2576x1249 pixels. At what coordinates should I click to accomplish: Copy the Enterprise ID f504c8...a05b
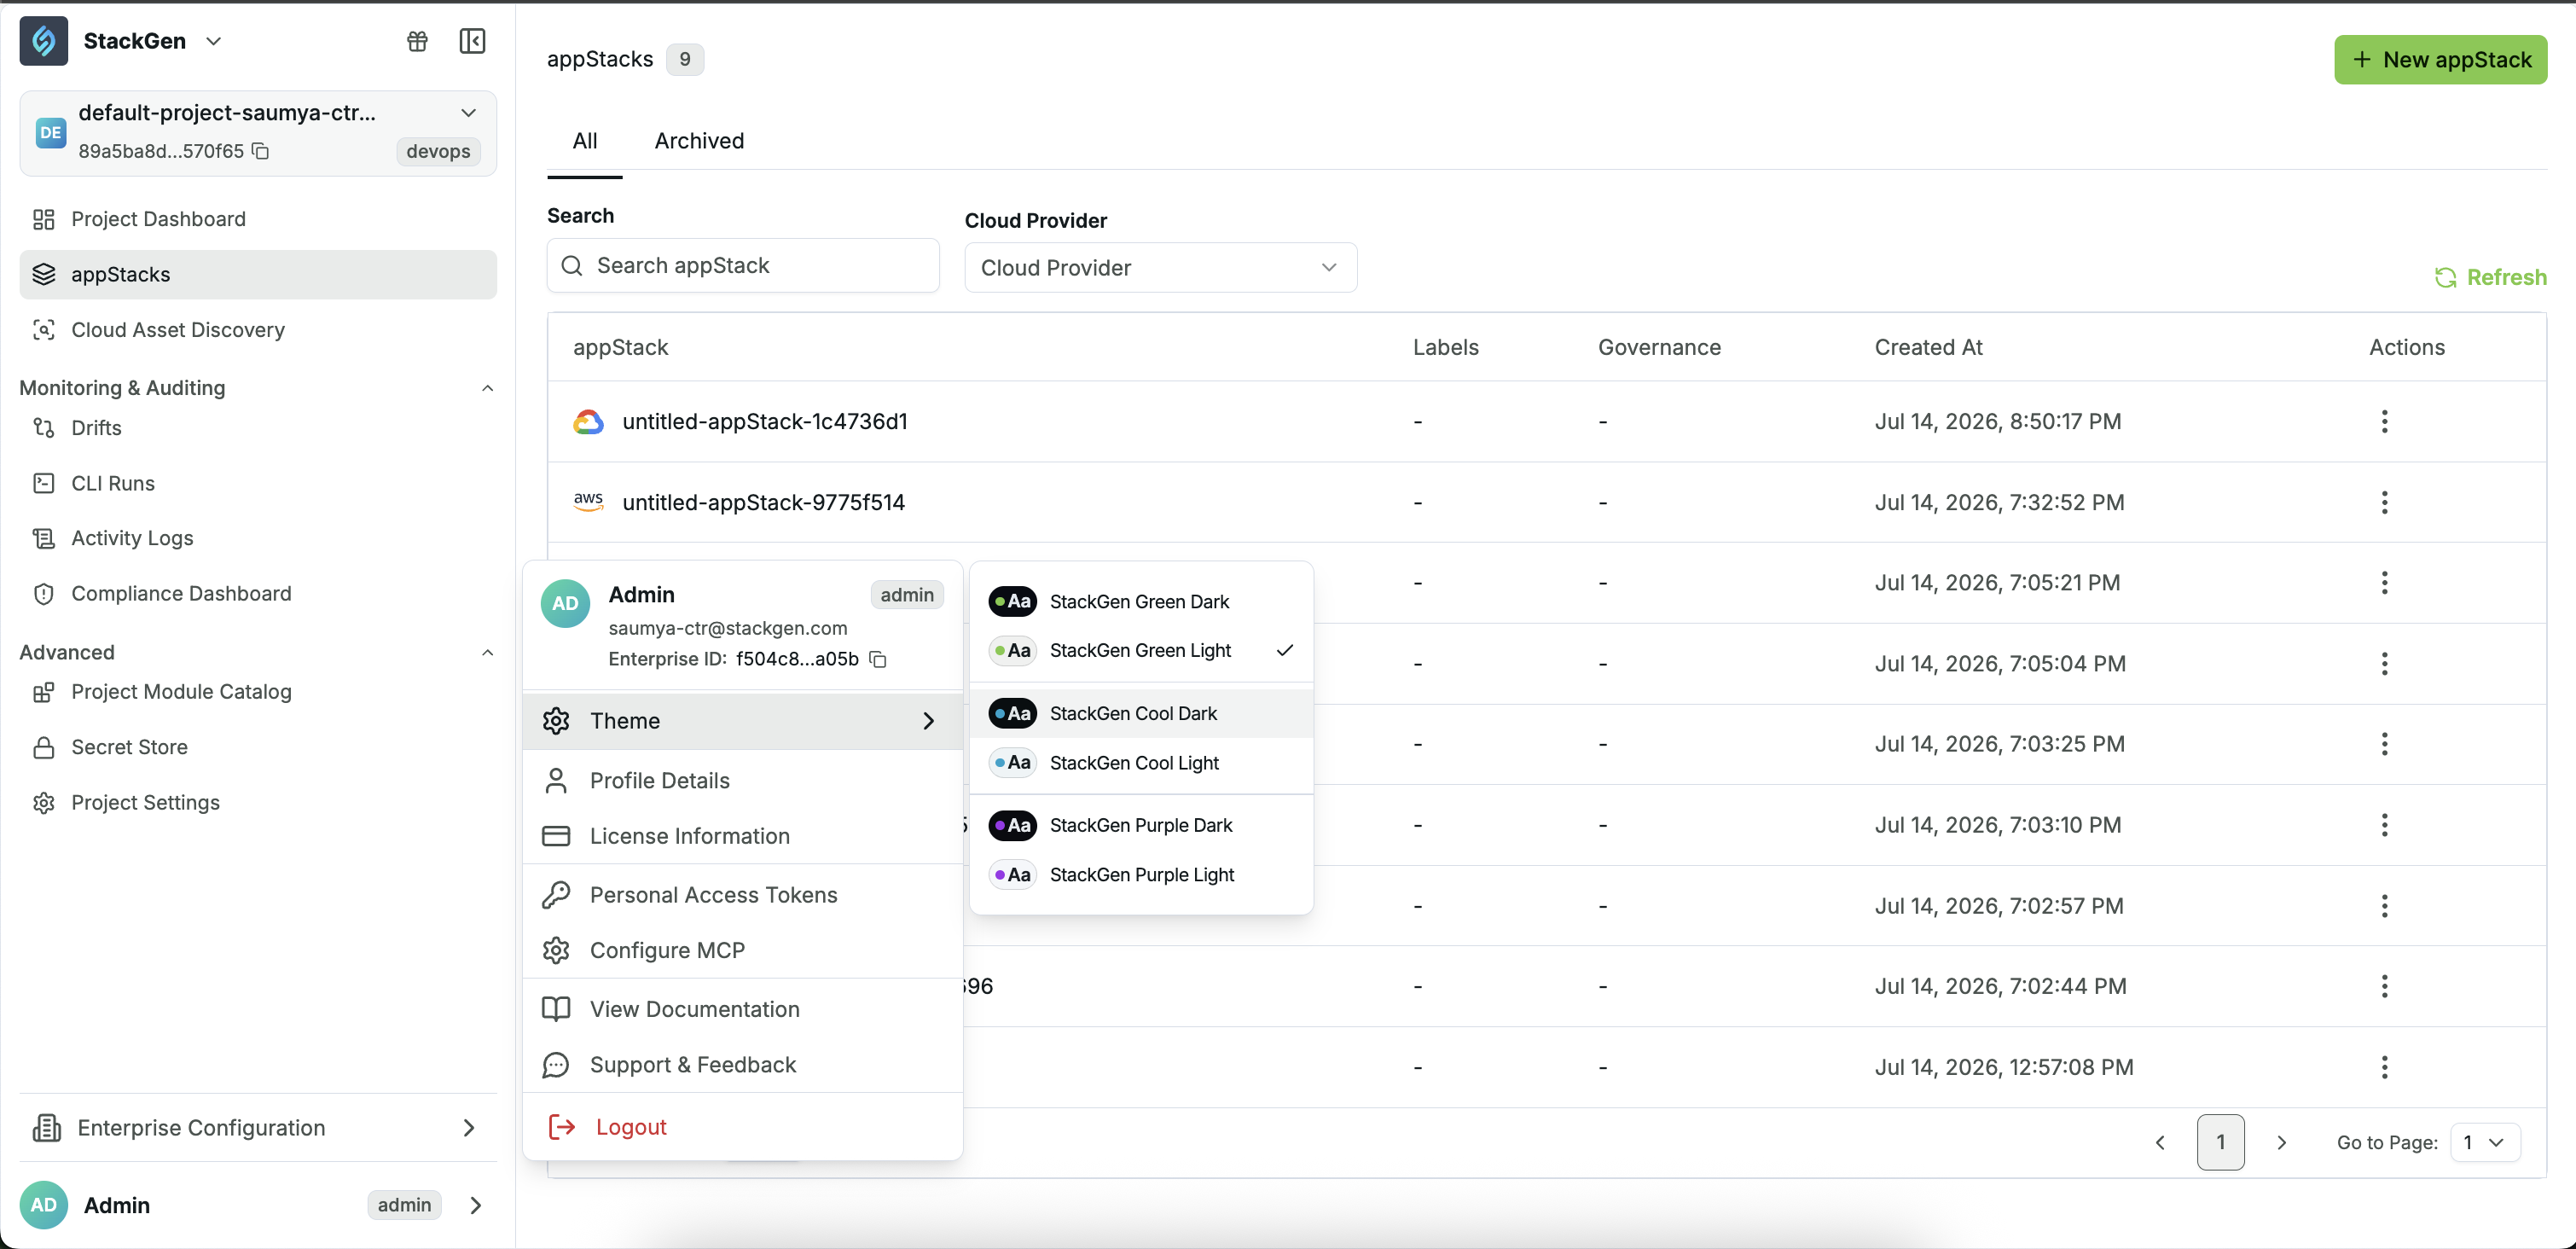[x=878, y=659]
